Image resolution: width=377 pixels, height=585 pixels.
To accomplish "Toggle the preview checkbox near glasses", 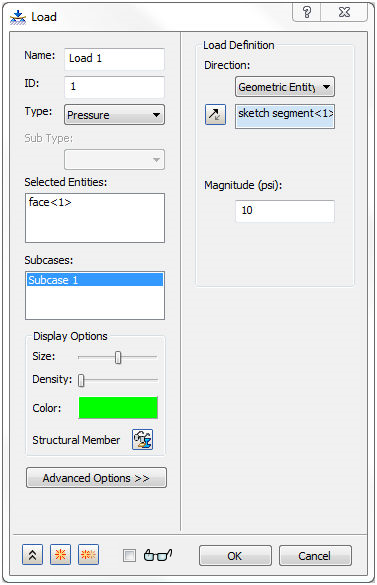I will pos(130,555).
